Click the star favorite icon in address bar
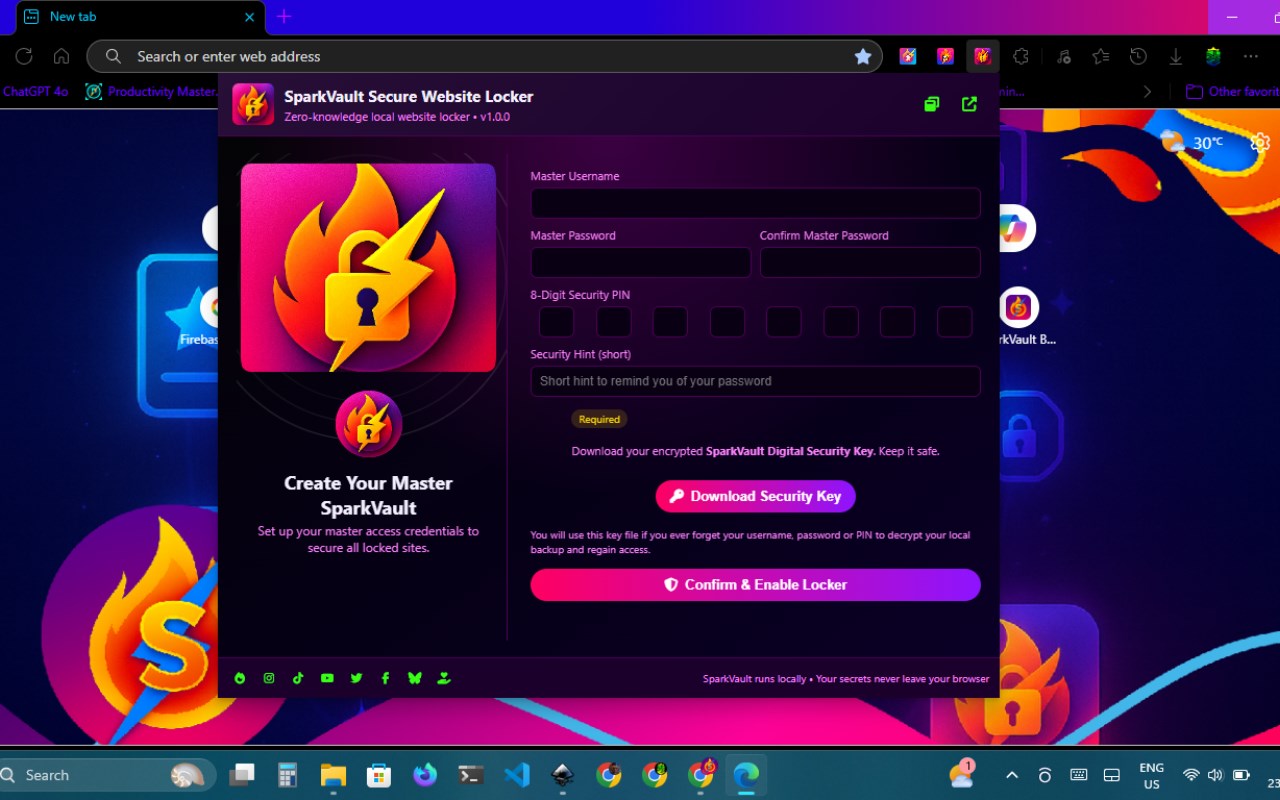 tap(863, 56)
